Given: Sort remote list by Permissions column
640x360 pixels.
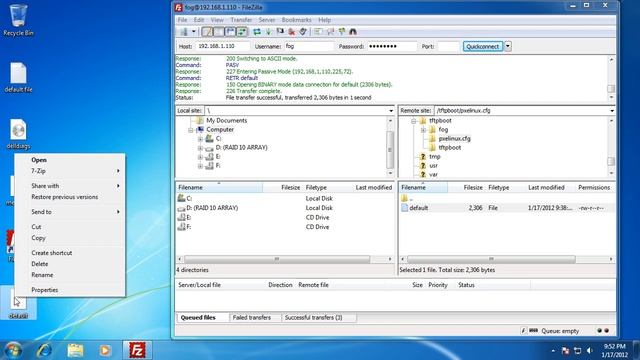Looking at the screenshot, I should (594, 188).
